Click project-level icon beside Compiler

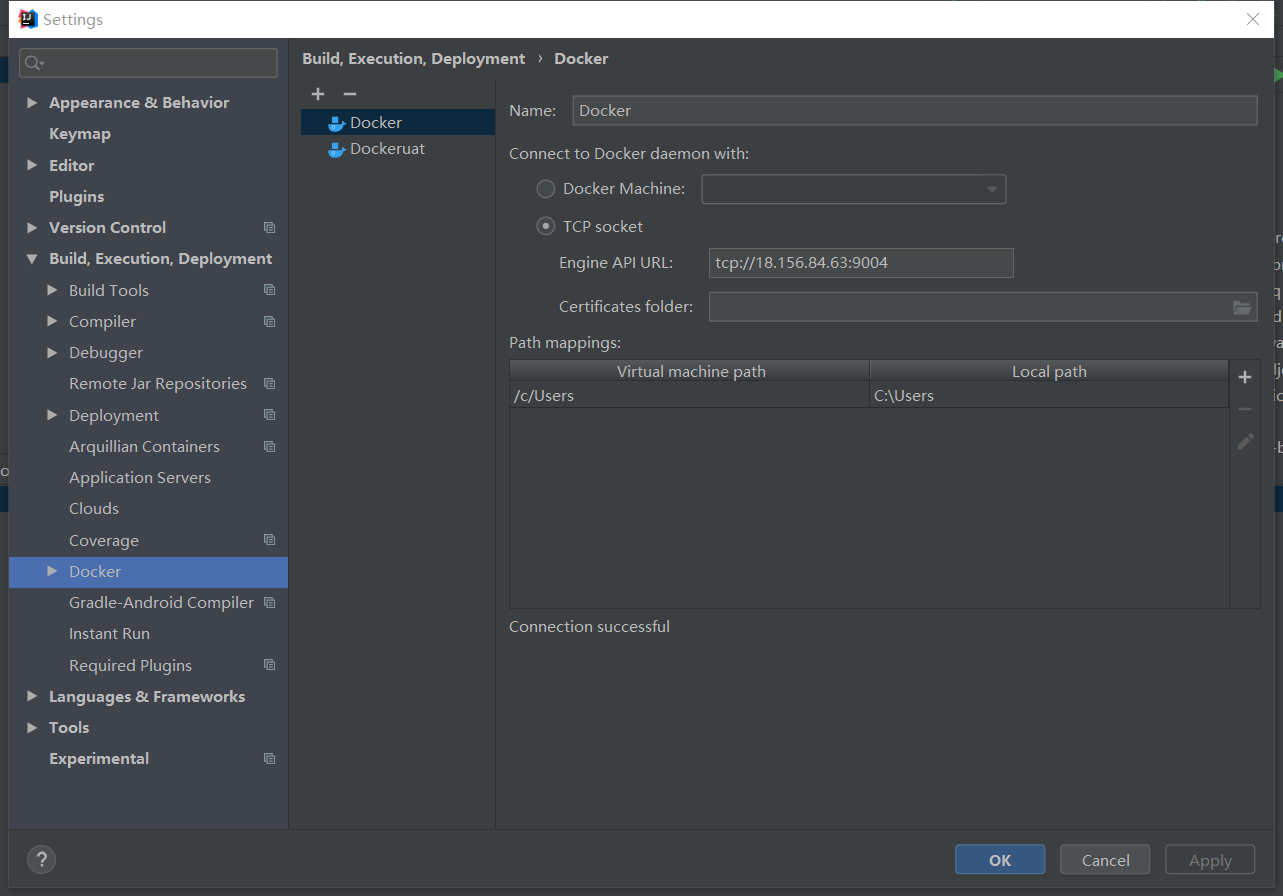pyautogui.click(x=269, y=321)
